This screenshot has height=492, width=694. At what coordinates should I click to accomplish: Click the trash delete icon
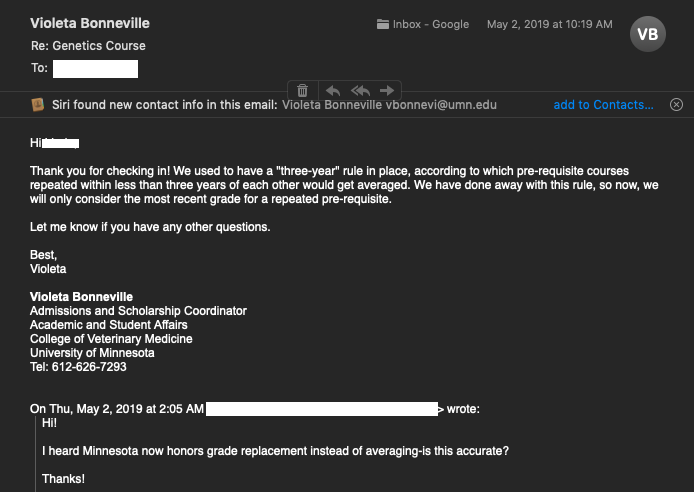(302, 90)
